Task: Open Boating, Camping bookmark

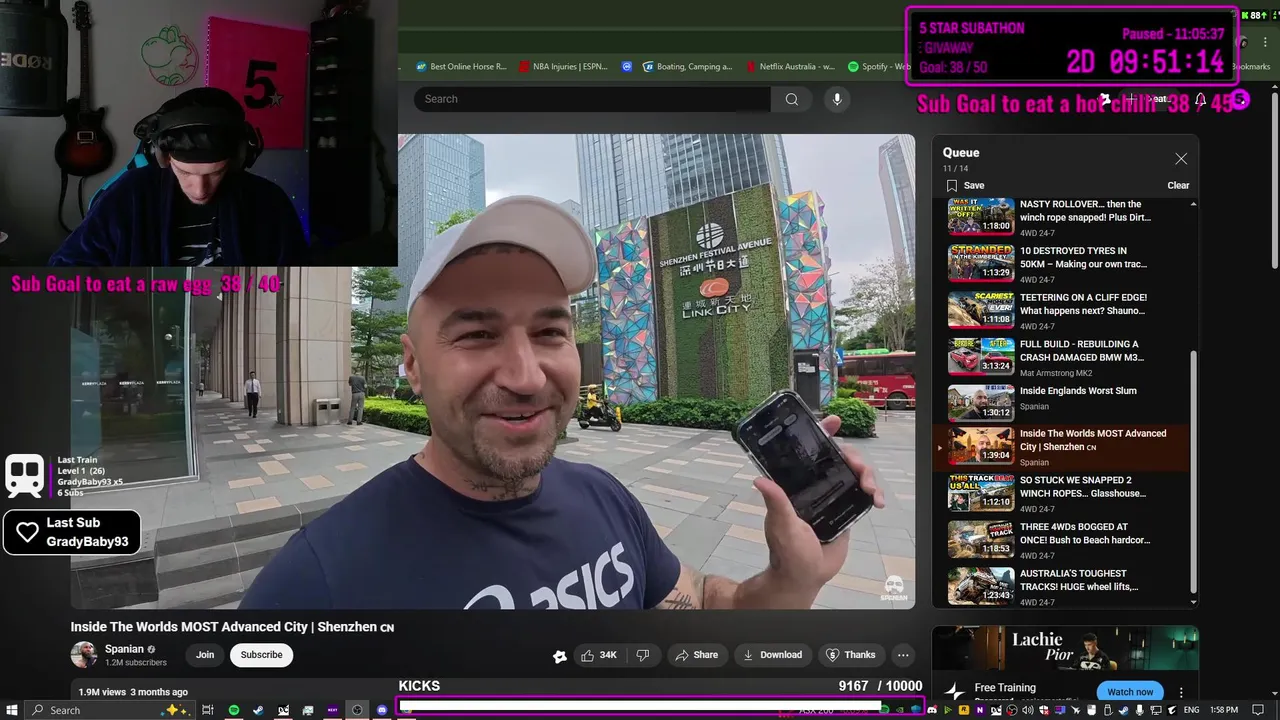Action: click(688, 67)
